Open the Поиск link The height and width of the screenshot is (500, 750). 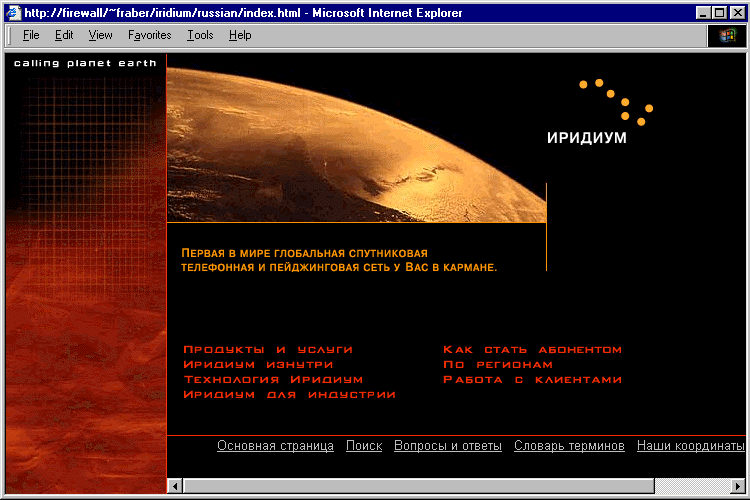point(364,446)
